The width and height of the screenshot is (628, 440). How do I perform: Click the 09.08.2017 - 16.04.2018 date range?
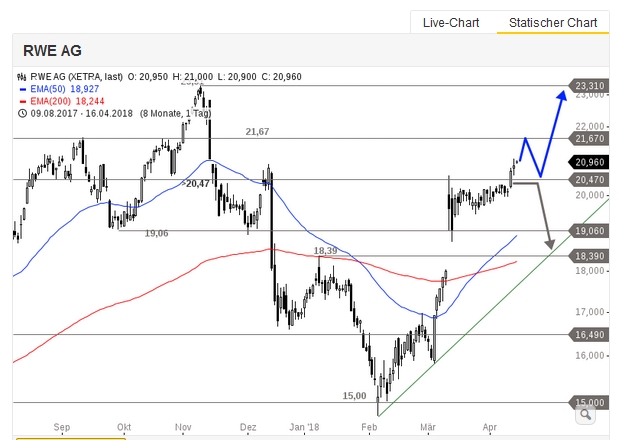(x=82, y=113)
